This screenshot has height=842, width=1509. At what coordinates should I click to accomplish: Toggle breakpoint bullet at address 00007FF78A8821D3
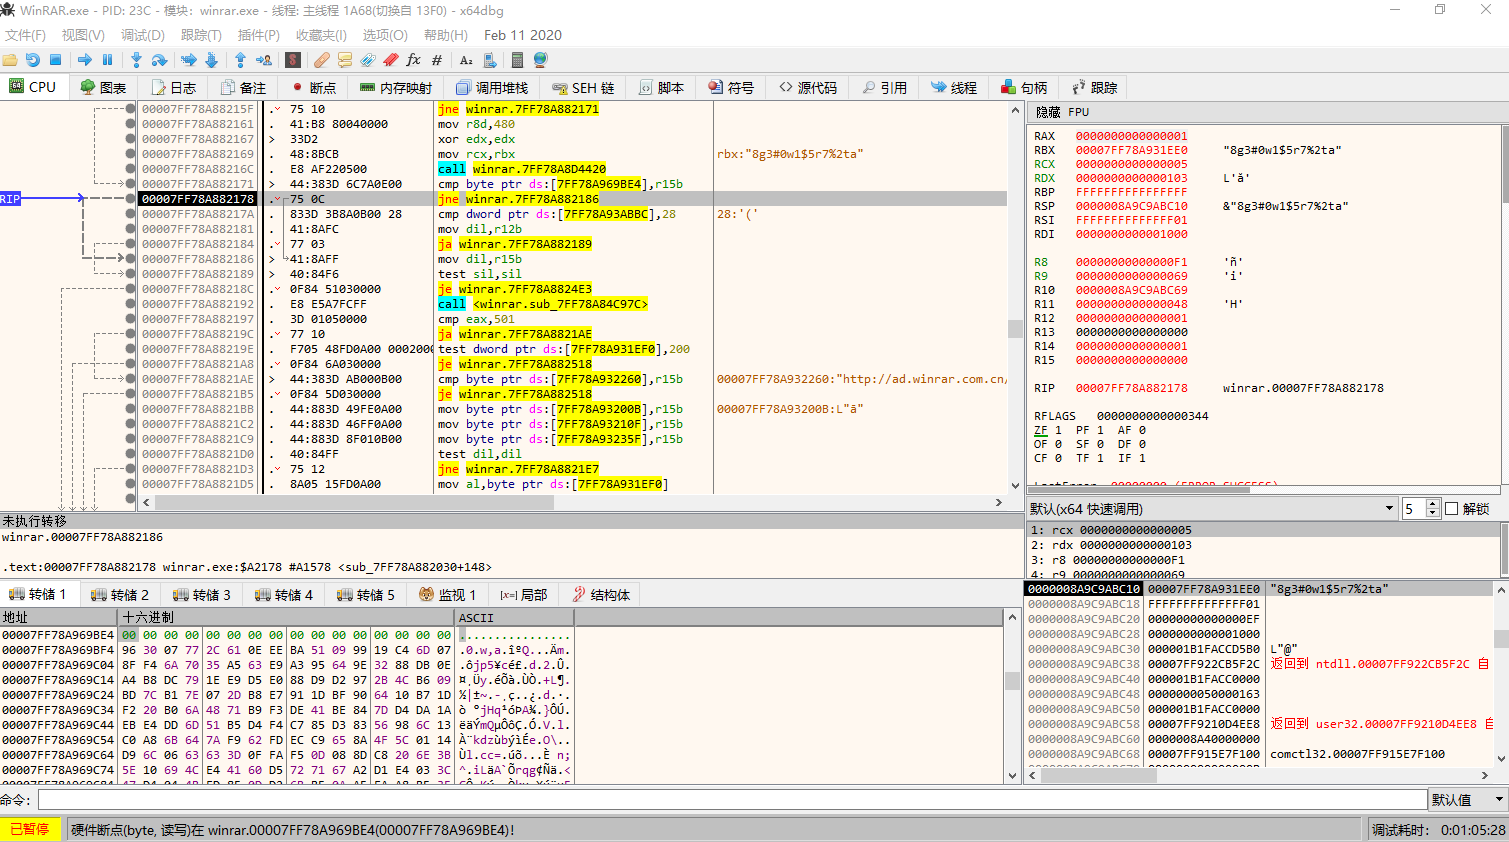coord(130,469)
